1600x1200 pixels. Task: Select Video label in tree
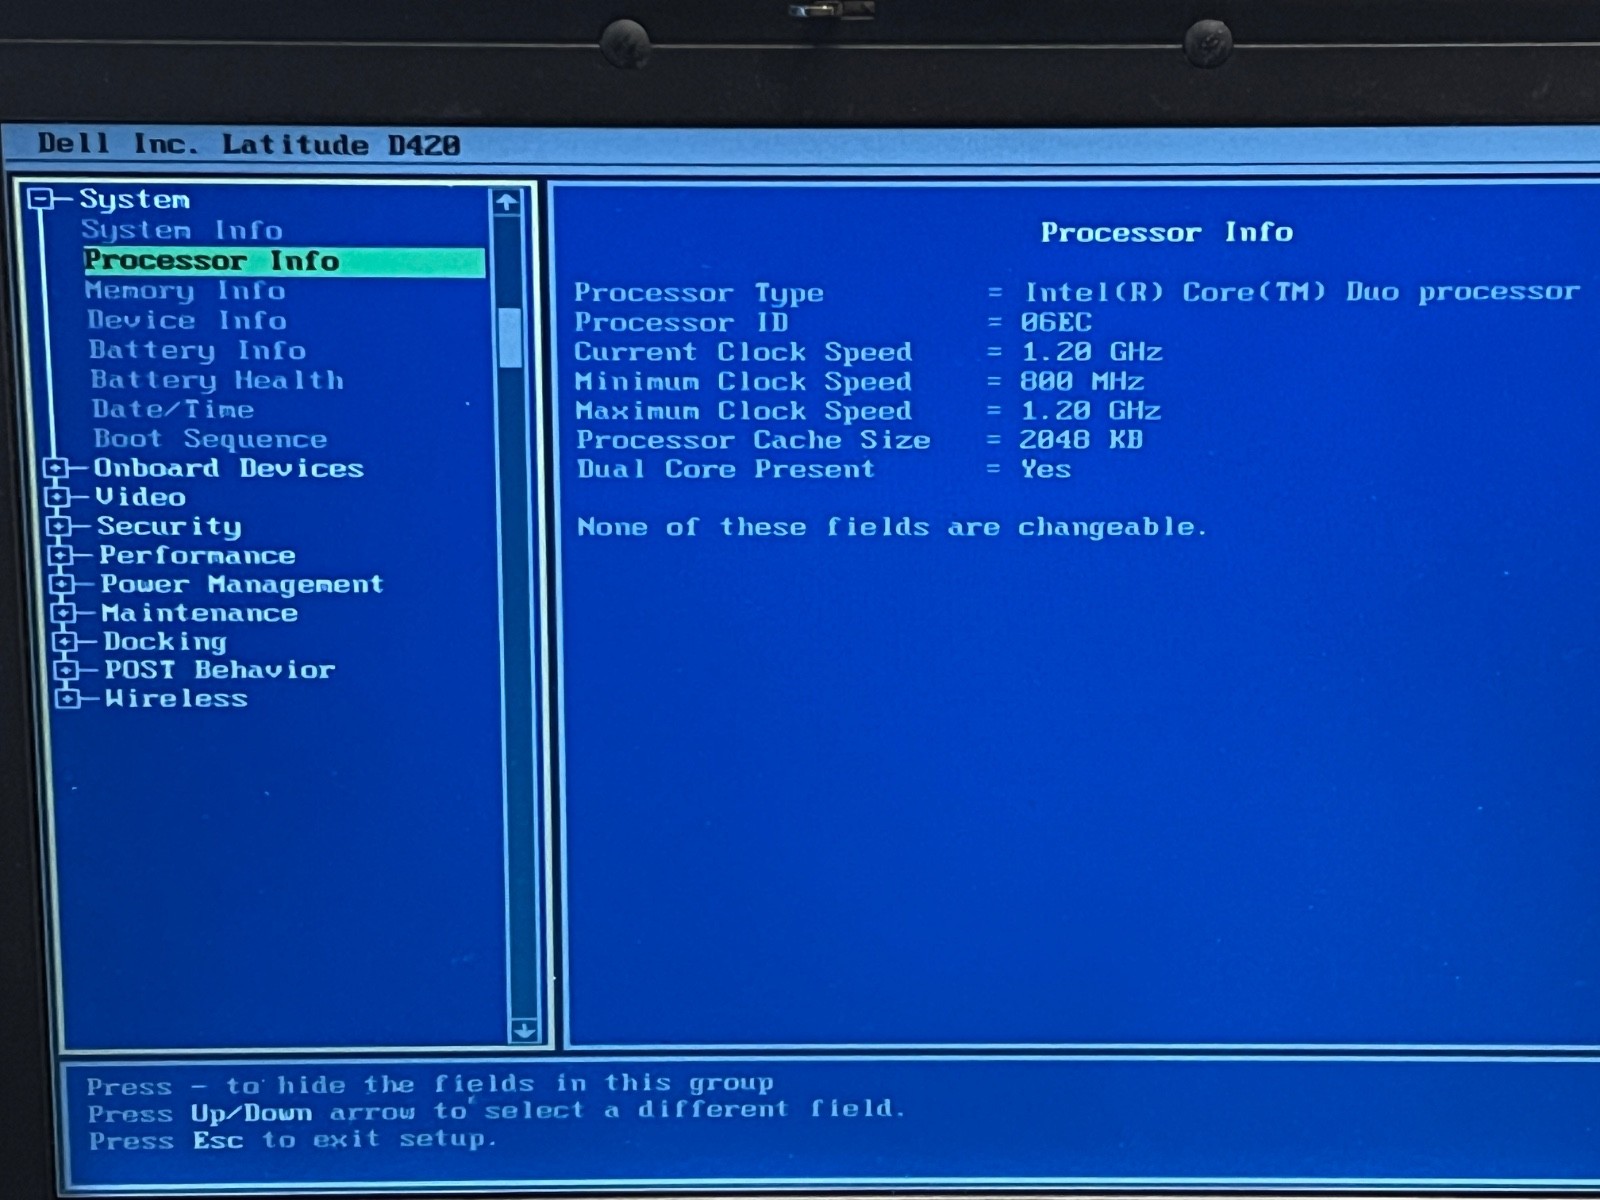coord(140,497)
